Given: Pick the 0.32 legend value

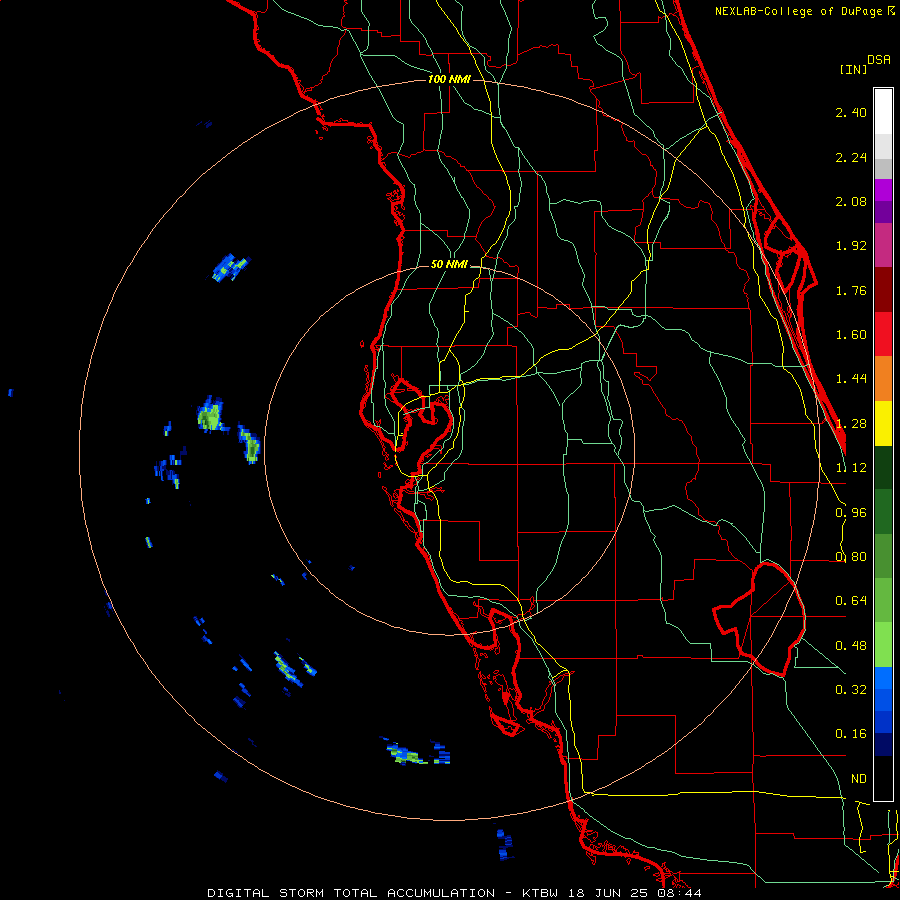Looking at the screenshot, I should coord(851,690).
